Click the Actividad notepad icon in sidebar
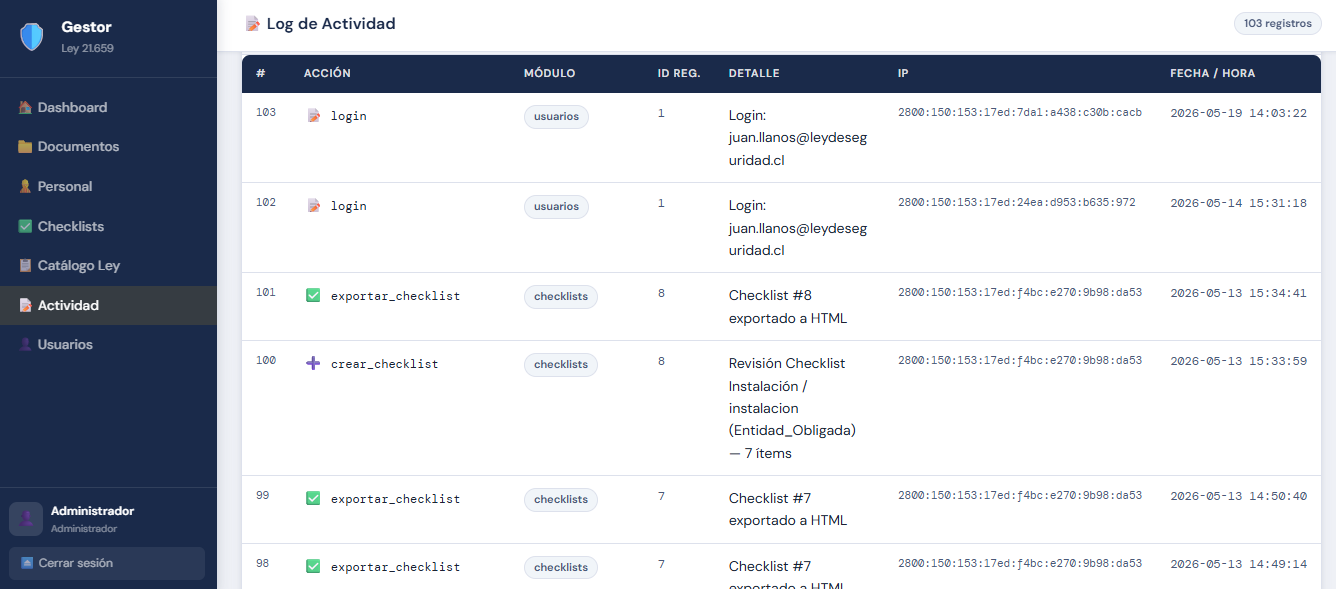This screenshot has width=1336, height=589. pyautogui.click(x=25, y=305)
